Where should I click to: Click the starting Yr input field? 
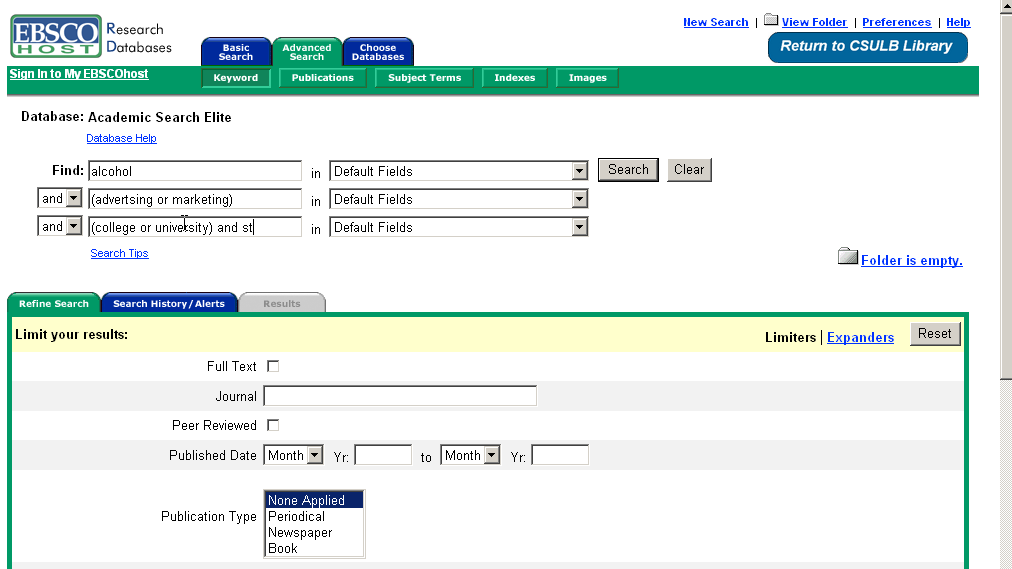[383, 455]
